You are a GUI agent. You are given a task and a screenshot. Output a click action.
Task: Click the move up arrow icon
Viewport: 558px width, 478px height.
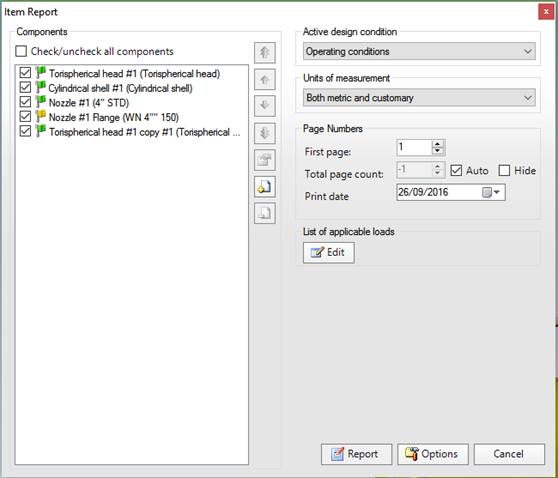pyautogui.click(x=264, y=79)
